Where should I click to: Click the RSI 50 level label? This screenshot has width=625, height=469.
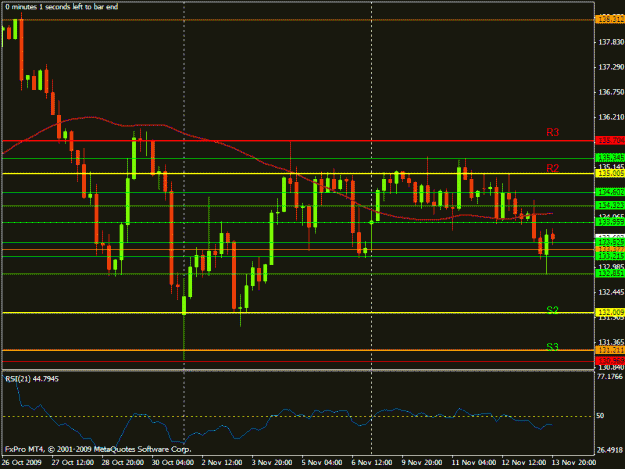600,416
